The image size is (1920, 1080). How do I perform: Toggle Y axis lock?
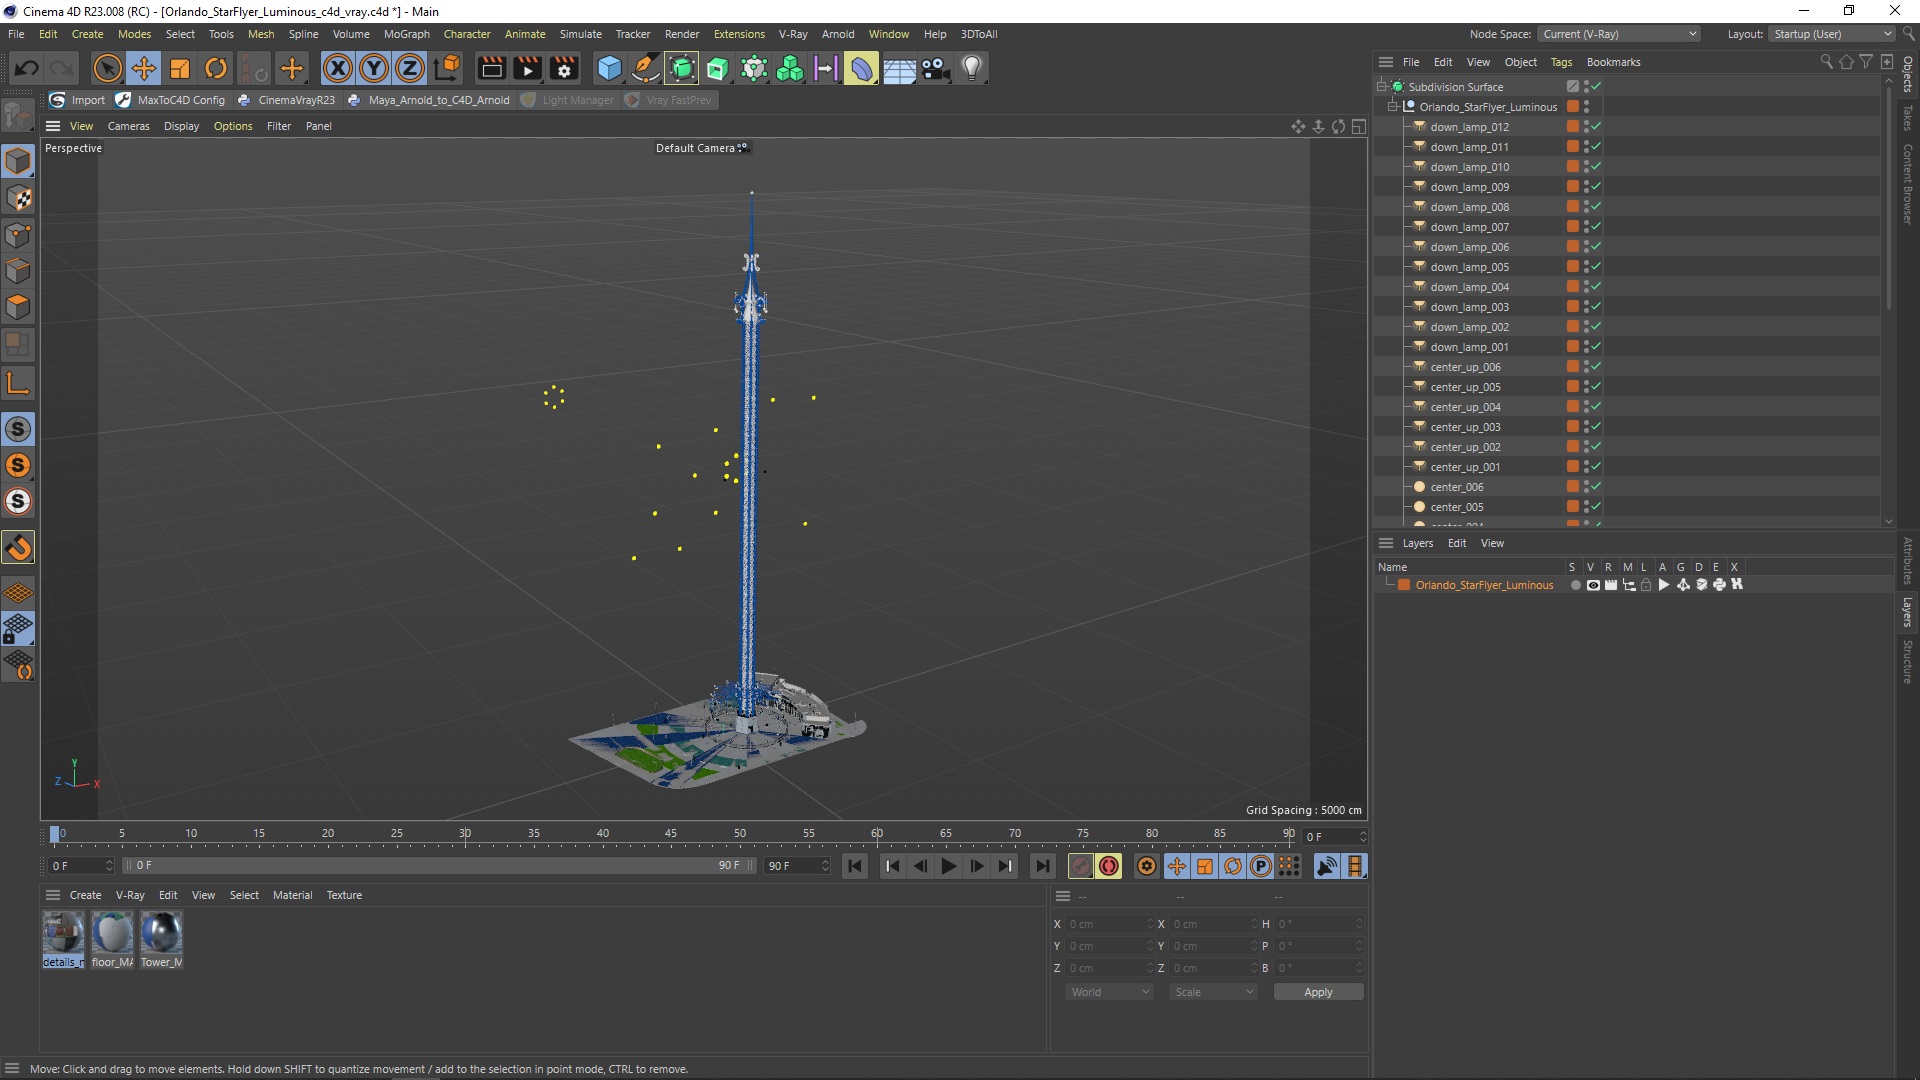point(374,68)
